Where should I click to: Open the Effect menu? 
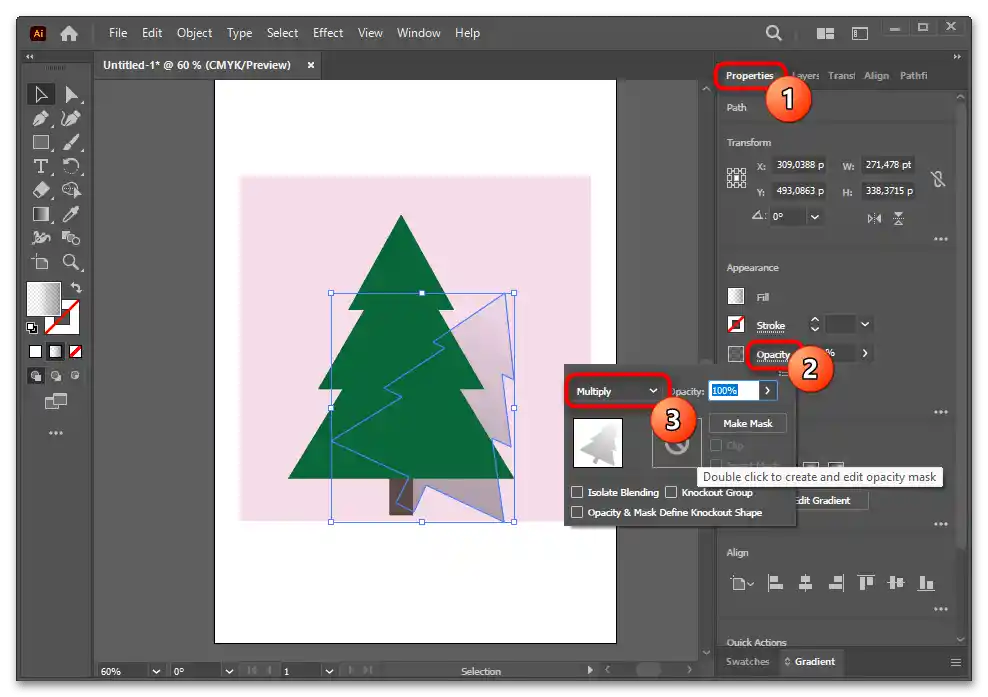pos(328,33)
